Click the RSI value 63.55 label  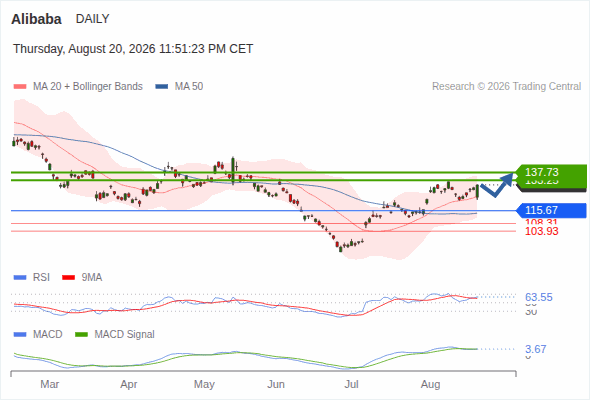click(x=539, y=297)
